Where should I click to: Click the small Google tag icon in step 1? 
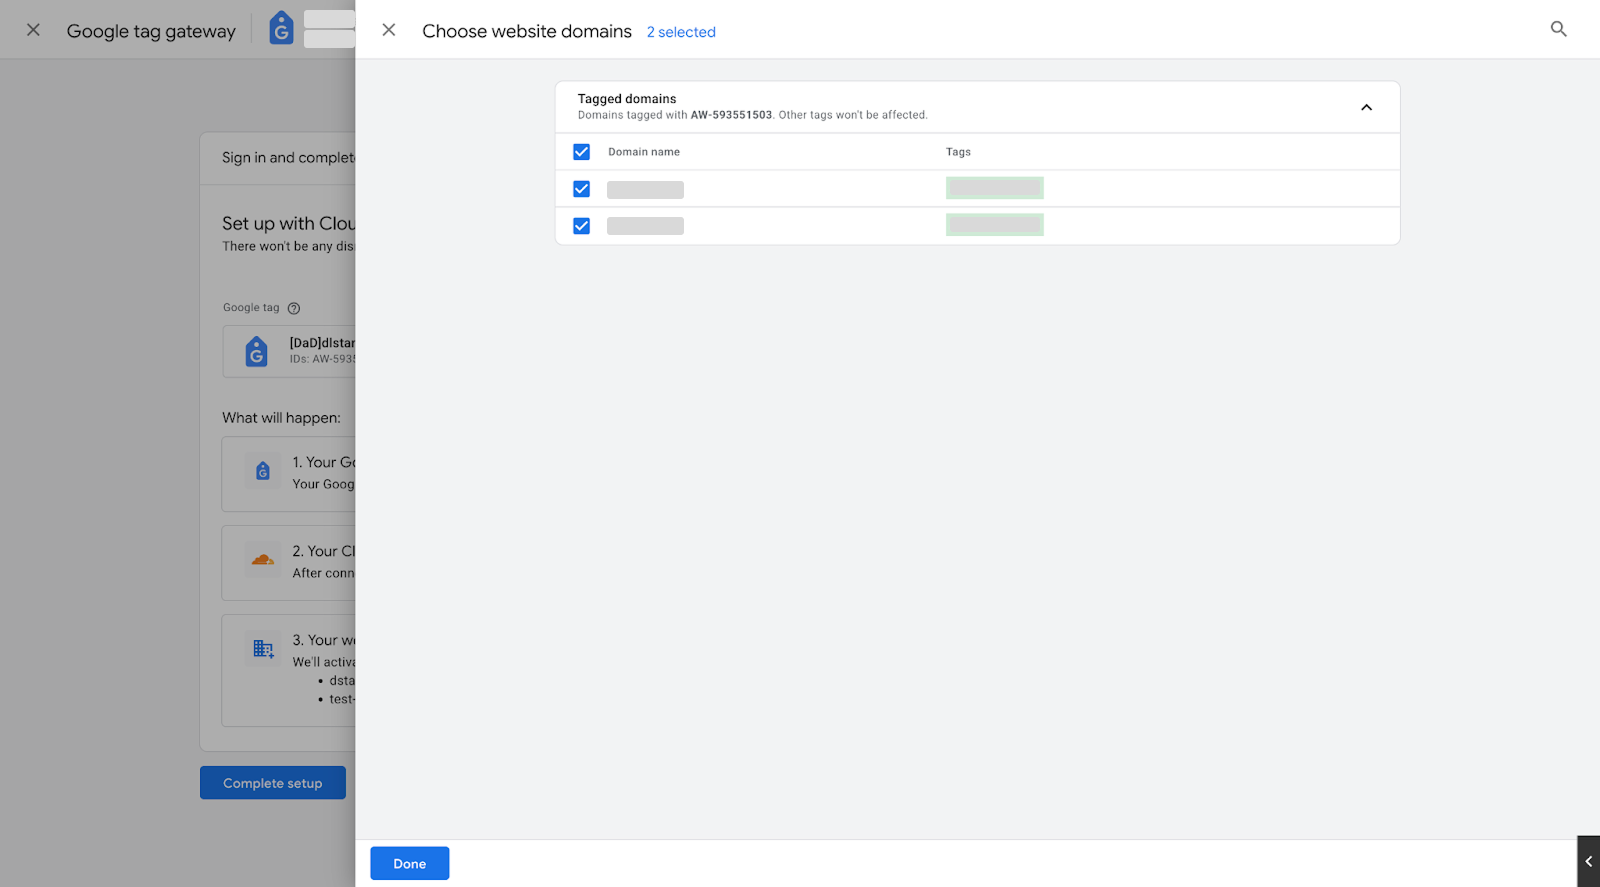pyautogui.click(x=263, y=471)
